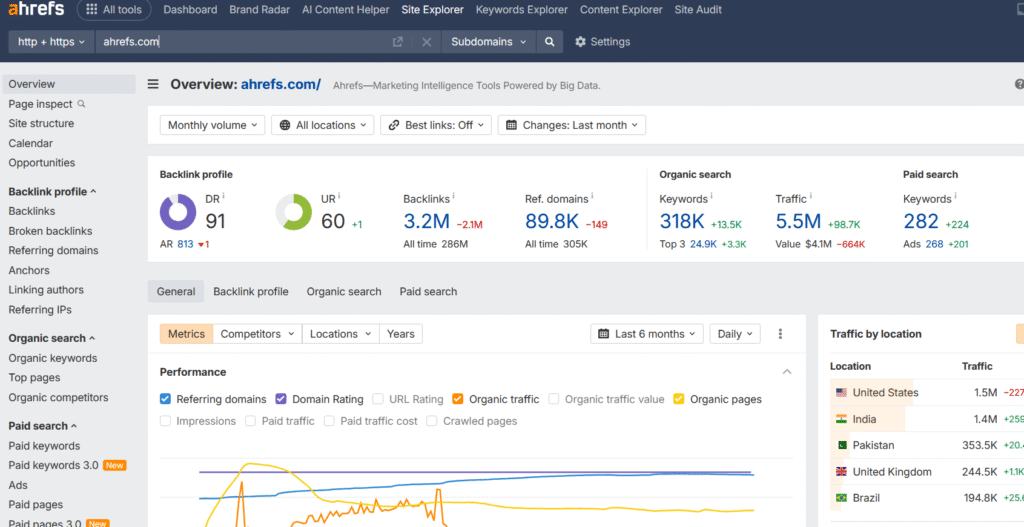Click the Pakistan flag icon
The image size is (1024, 527).
[x=842, y=445]
